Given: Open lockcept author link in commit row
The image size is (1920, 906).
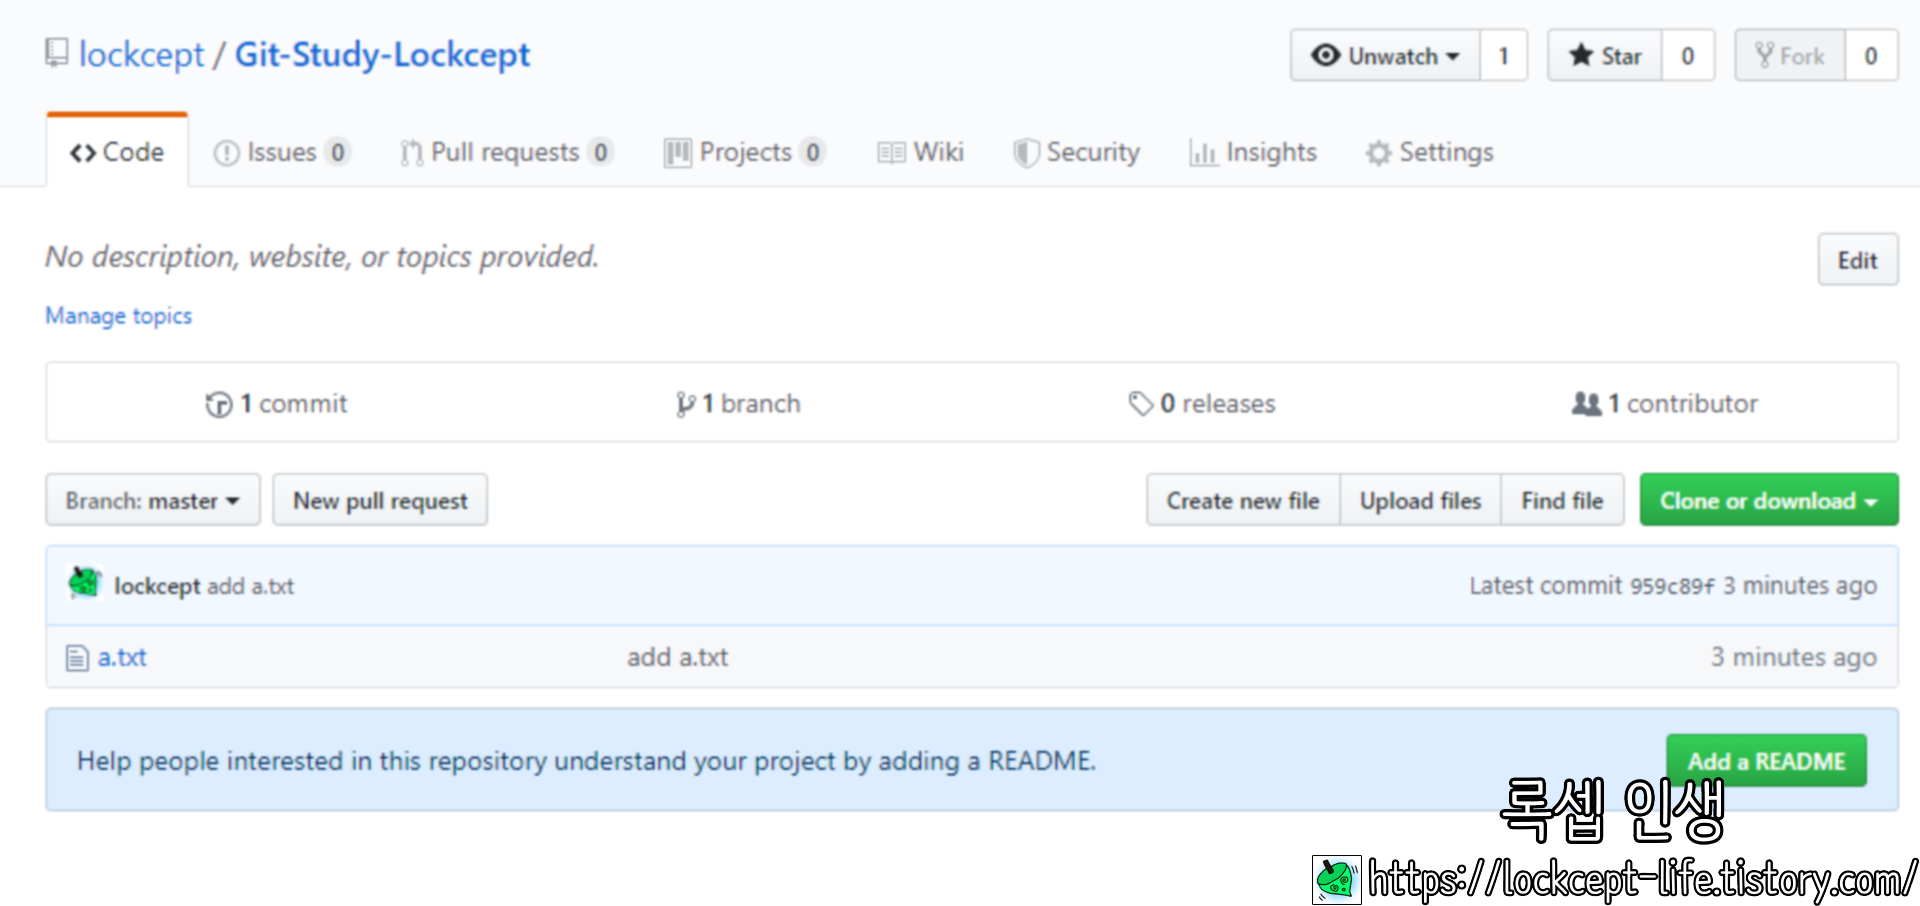Looking at the screenshot, I should [157, 586].
